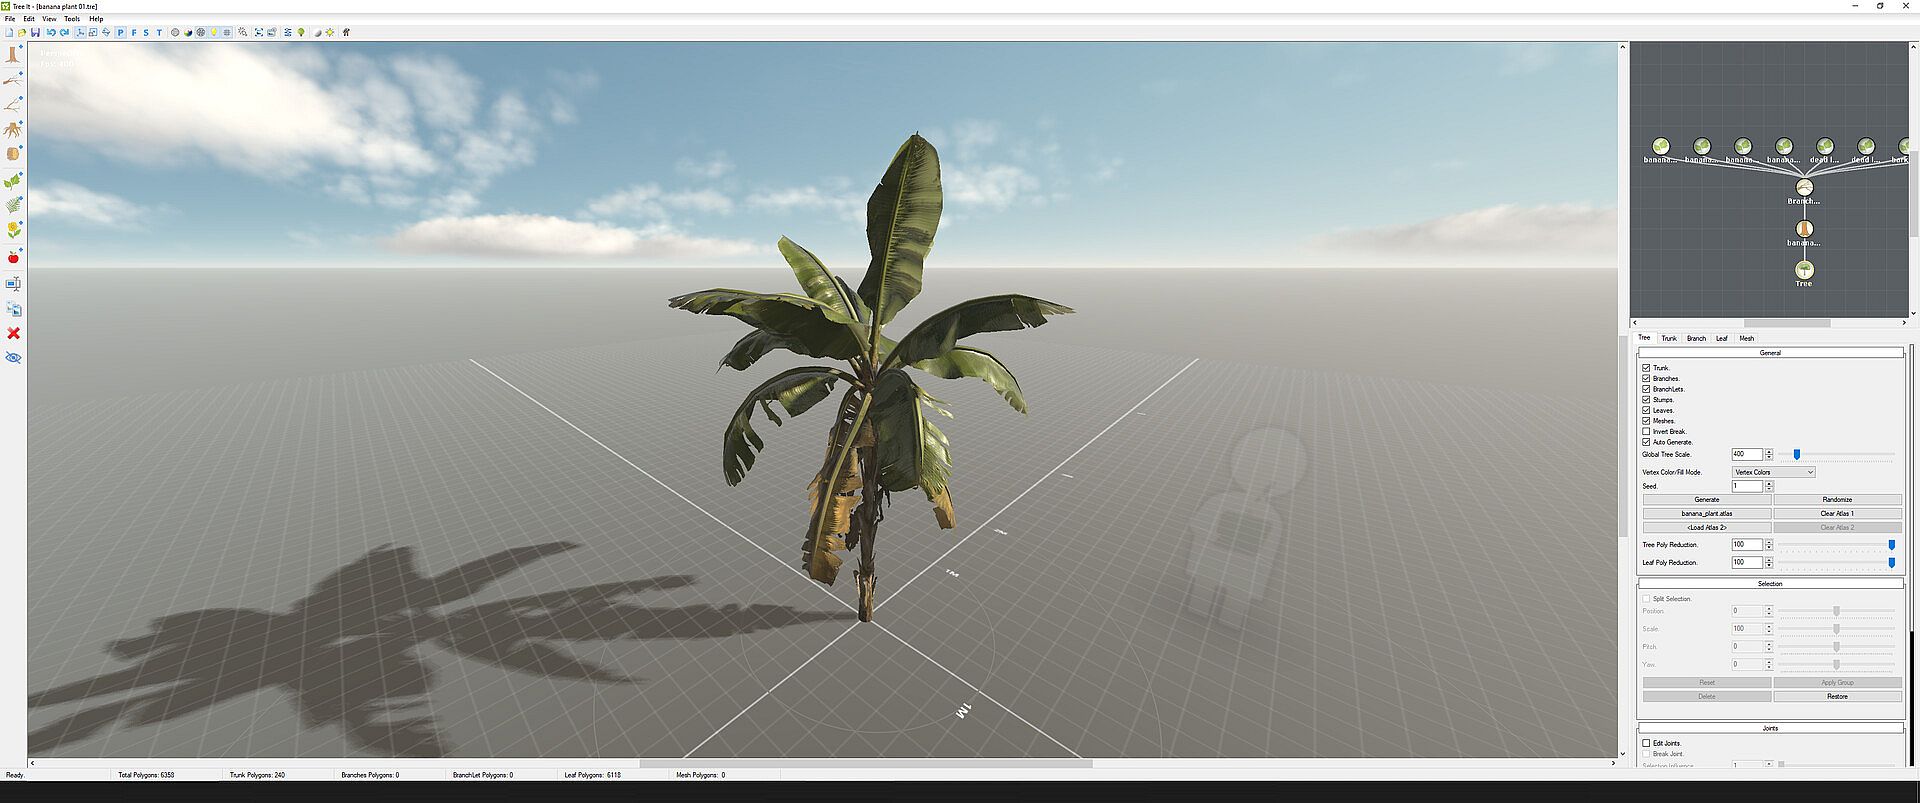
Task: Uncheck the Leaves checkbox
Action: tap(1646, 410)
